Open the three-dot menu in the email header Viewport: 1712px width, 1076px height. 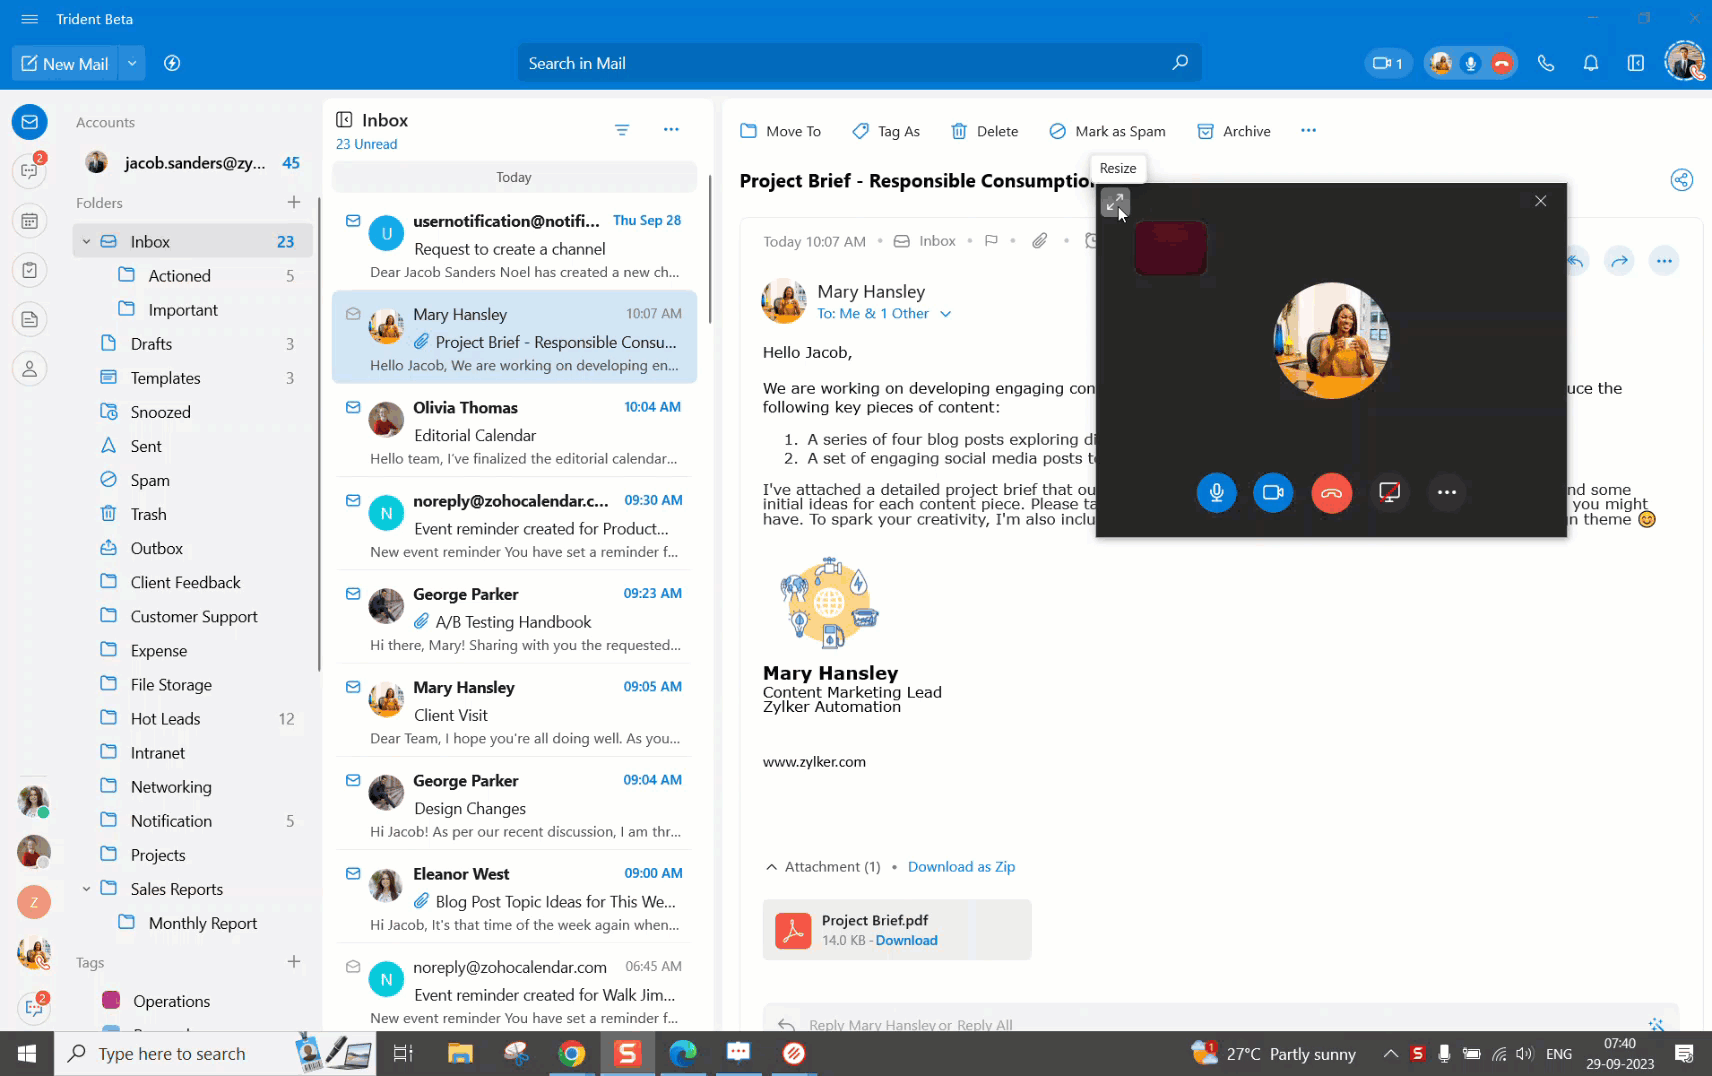pyautogui.click(x=1664, y=261)
